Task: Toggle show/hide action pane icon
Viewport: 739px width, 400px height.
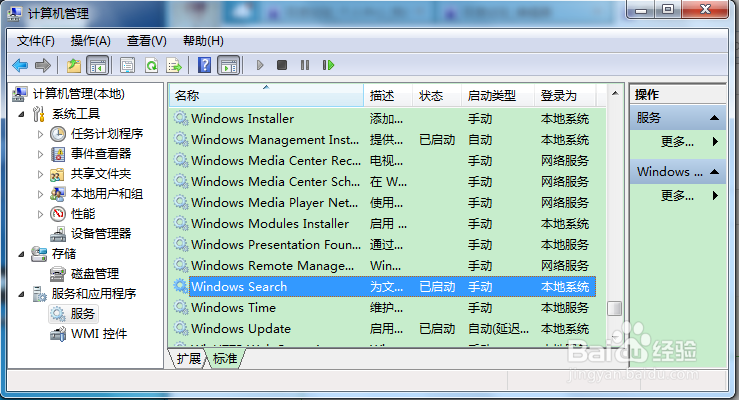Action: pos(229,65)
